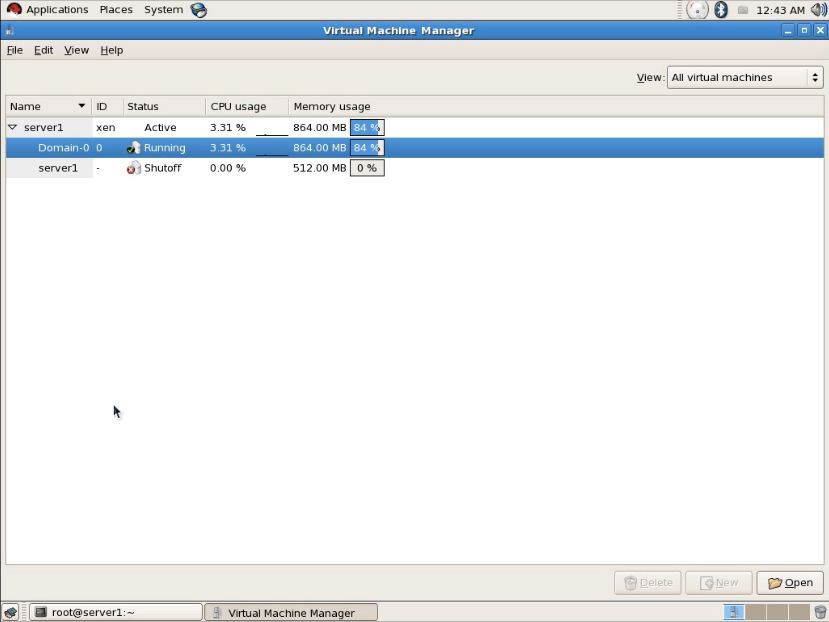Open the volume control speaker icon
Viewport: 829px width, 622px height.
coord(819,10)
